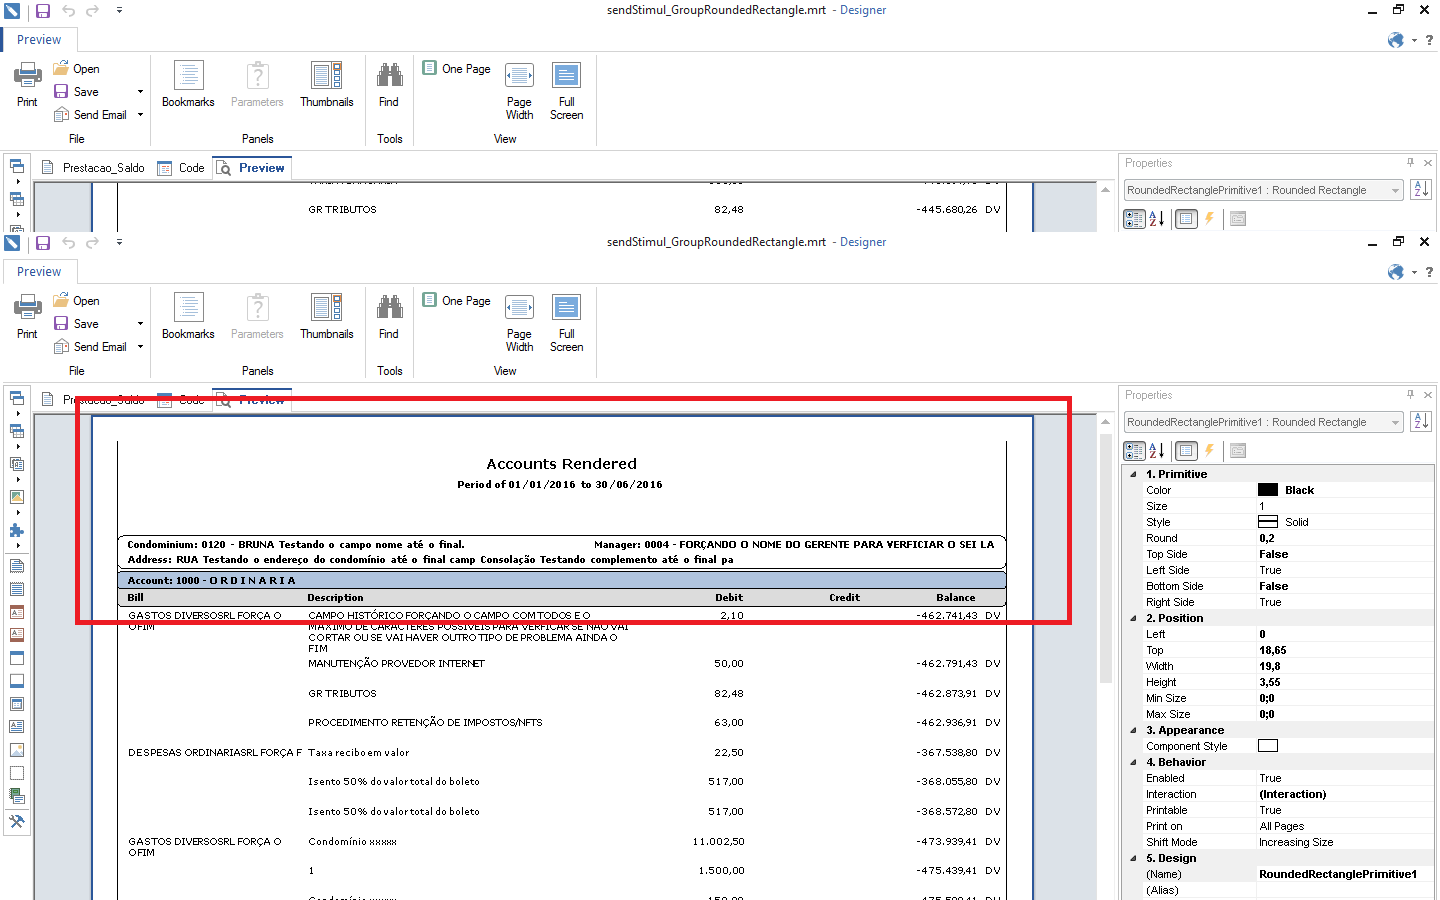Click Full Screen in the upper window ribbon
The width and height of the screenshot is (1440, 900).
coord(566,91)
